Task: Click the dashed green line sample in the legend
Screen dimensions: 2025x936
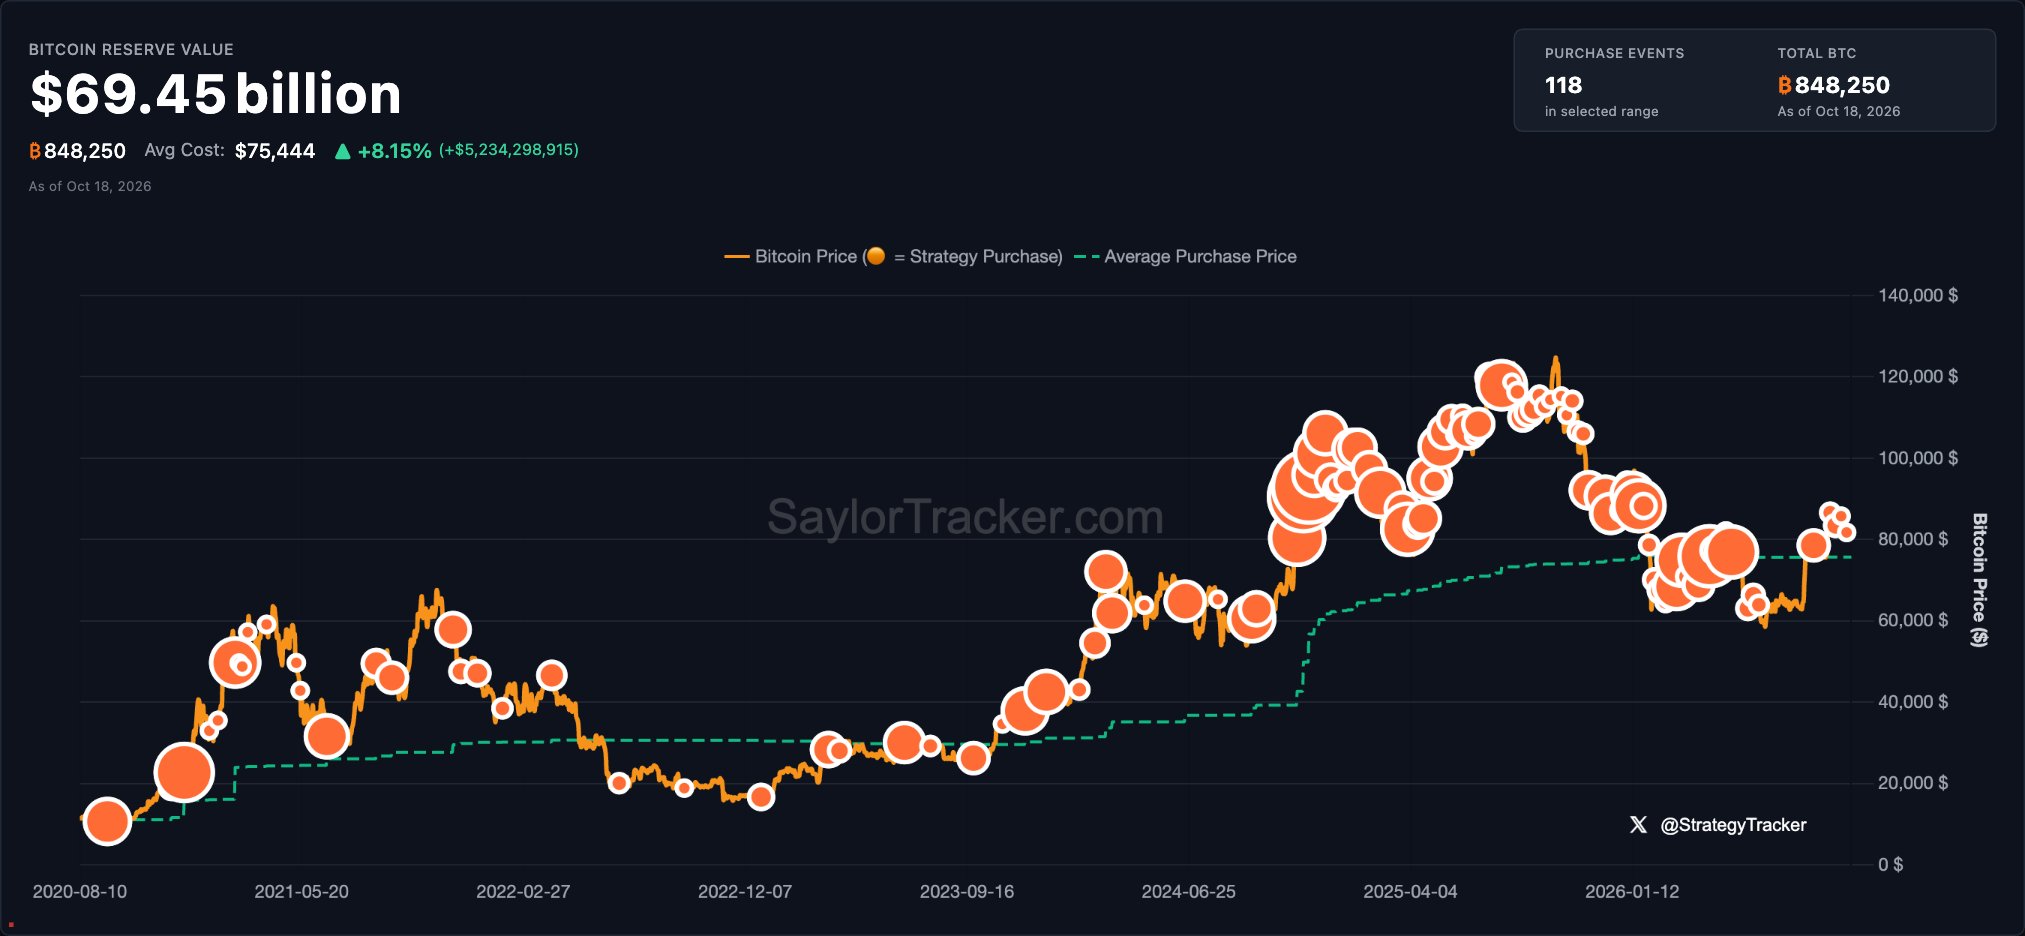Action: coord(1087,257)
